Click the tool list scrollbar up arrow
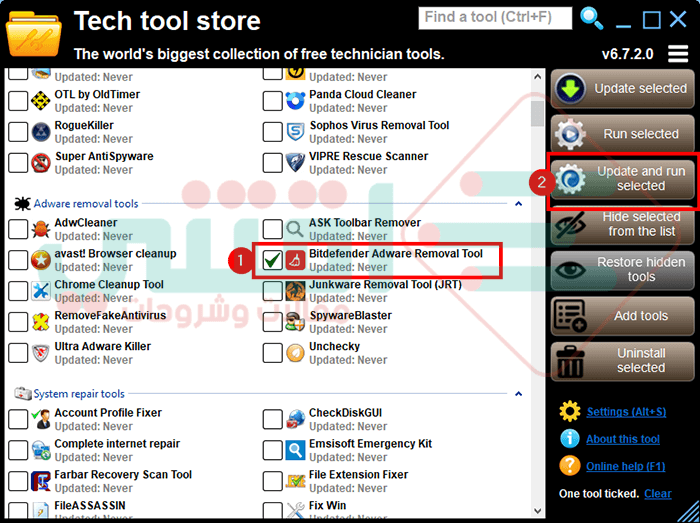This screenshot has height=523, width=700. pos(538,77)
